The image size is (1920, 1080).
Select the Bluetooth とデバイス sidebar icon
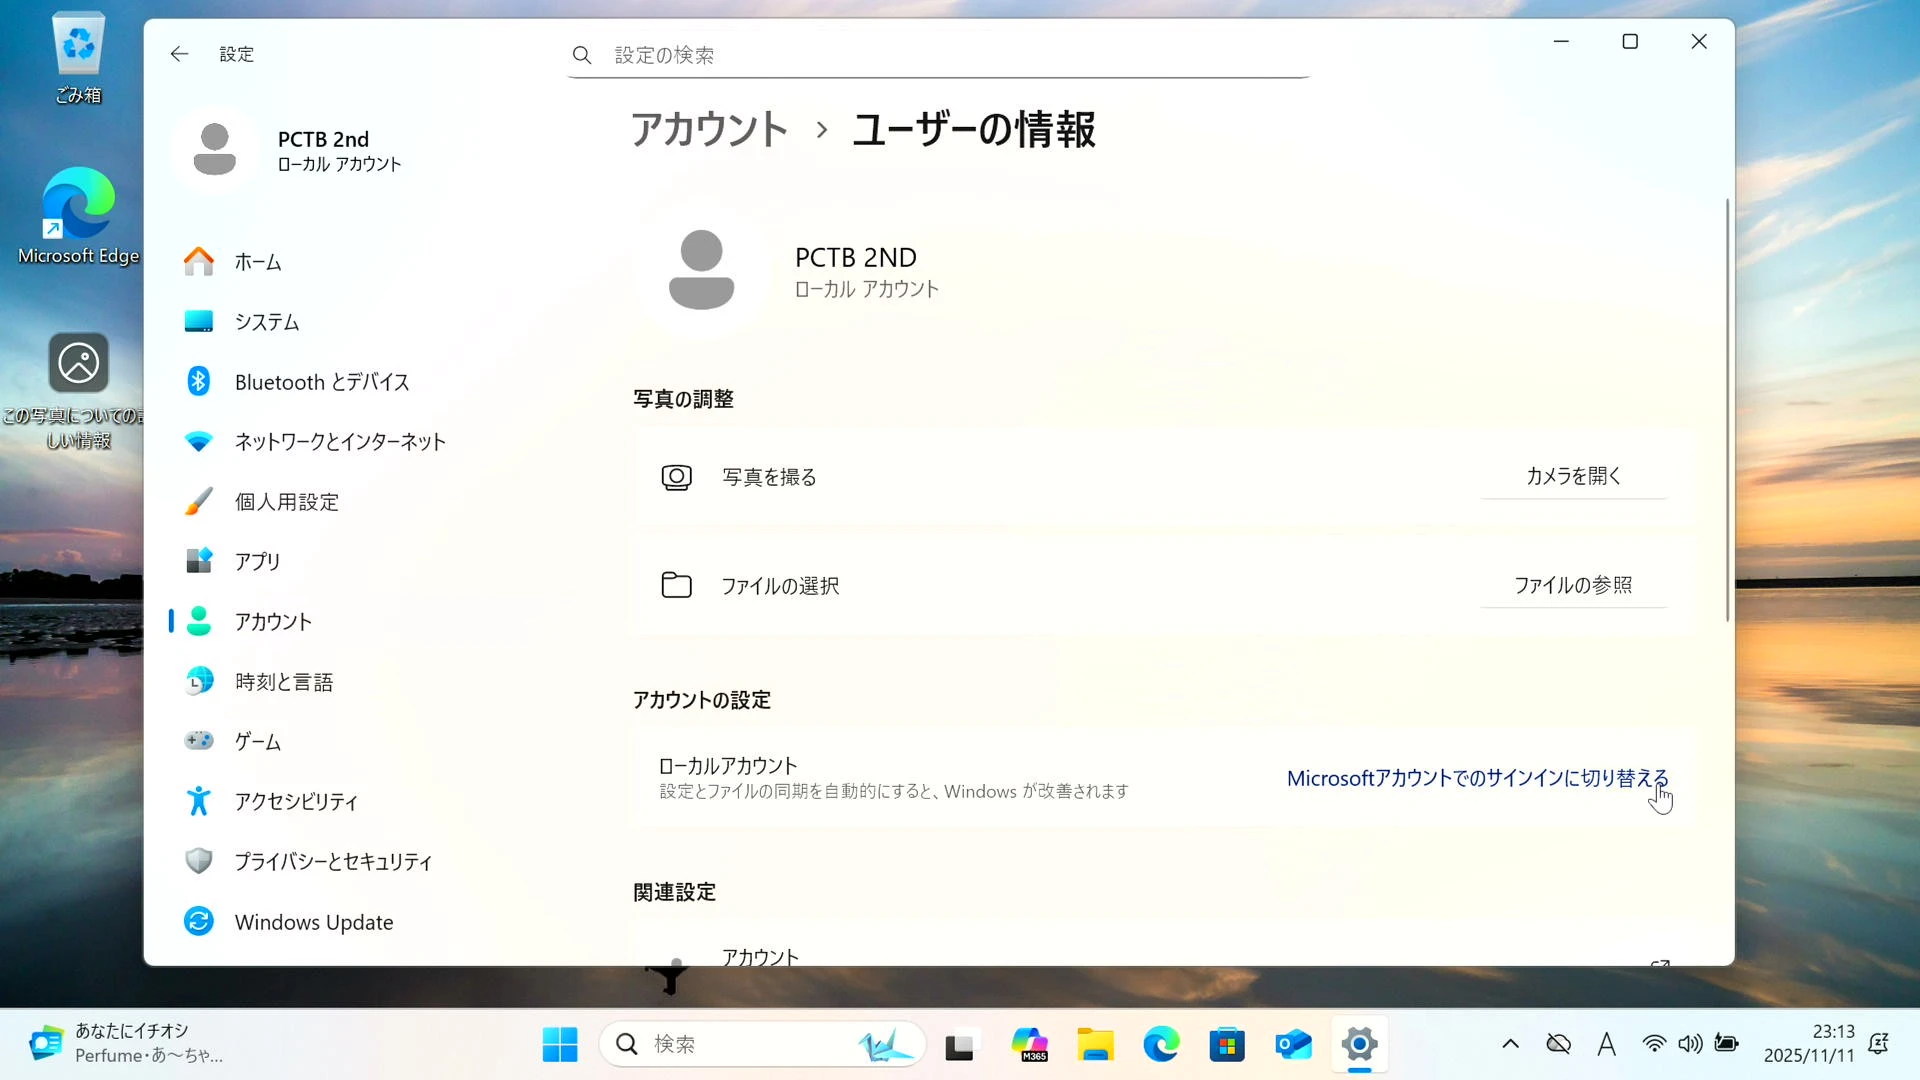[198, 381]
